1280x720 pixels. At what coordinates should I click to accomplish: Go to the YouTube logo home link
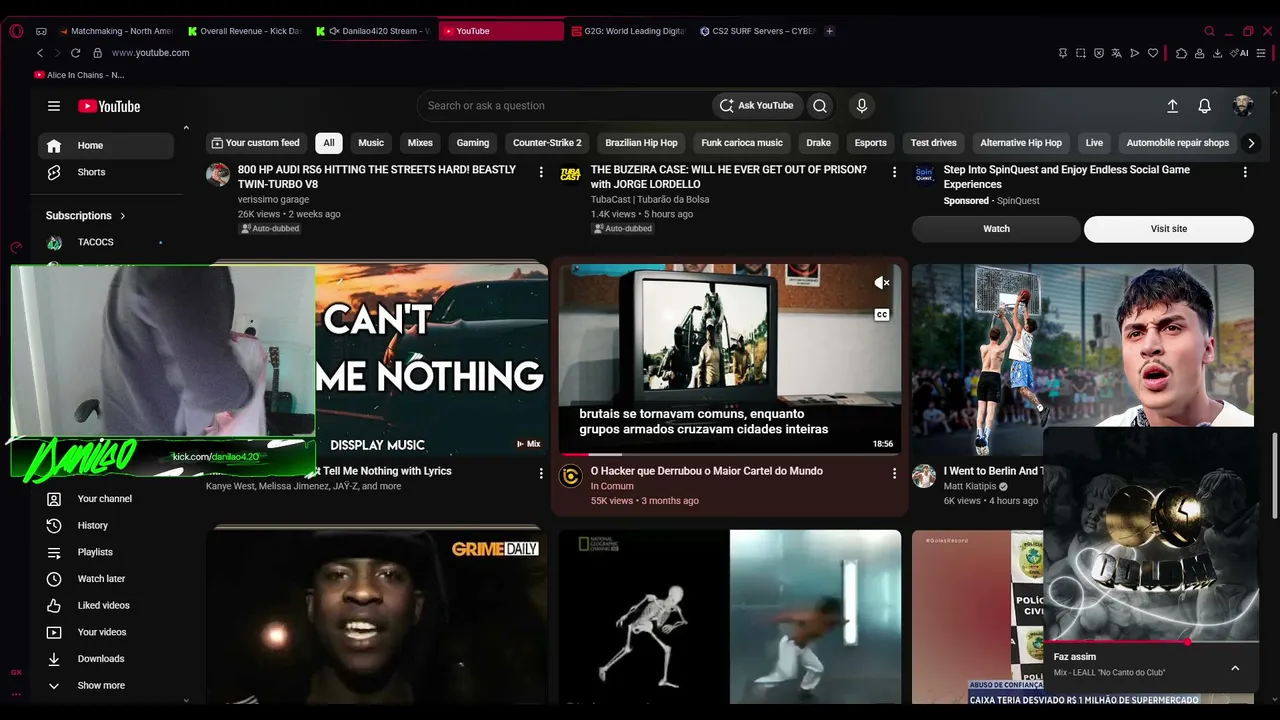click(109, 106)
